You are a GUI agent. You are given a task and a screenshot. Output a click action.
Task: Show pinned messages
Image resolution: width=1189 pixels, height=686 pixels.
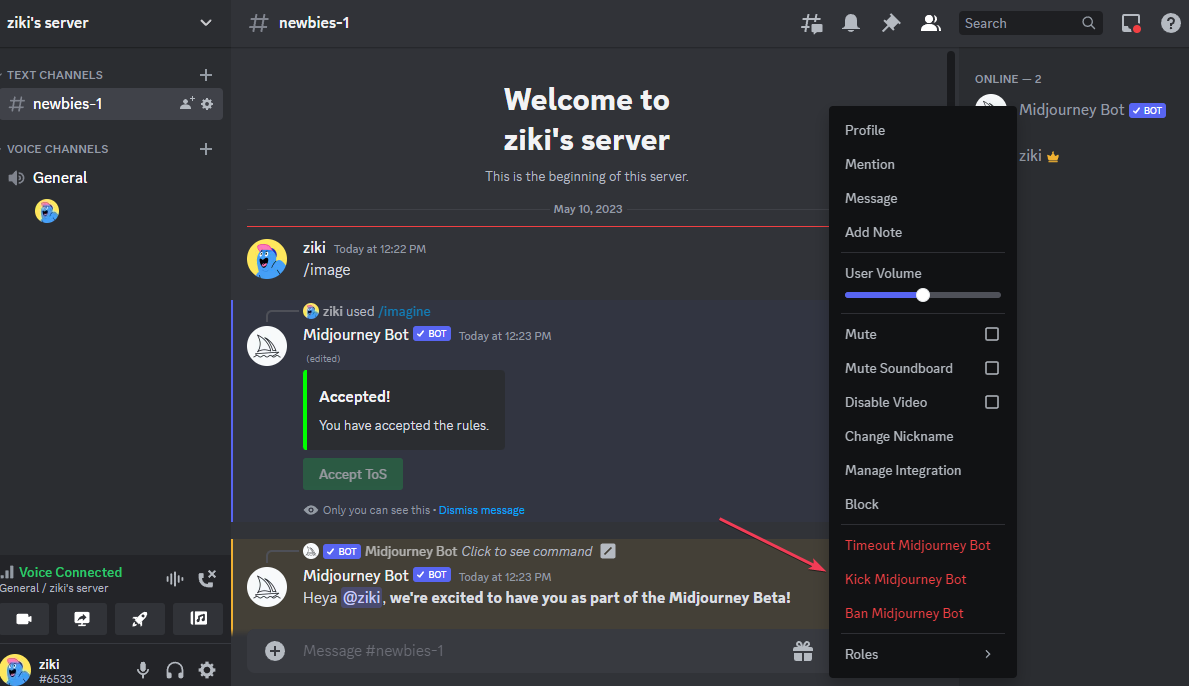(890, 22)
